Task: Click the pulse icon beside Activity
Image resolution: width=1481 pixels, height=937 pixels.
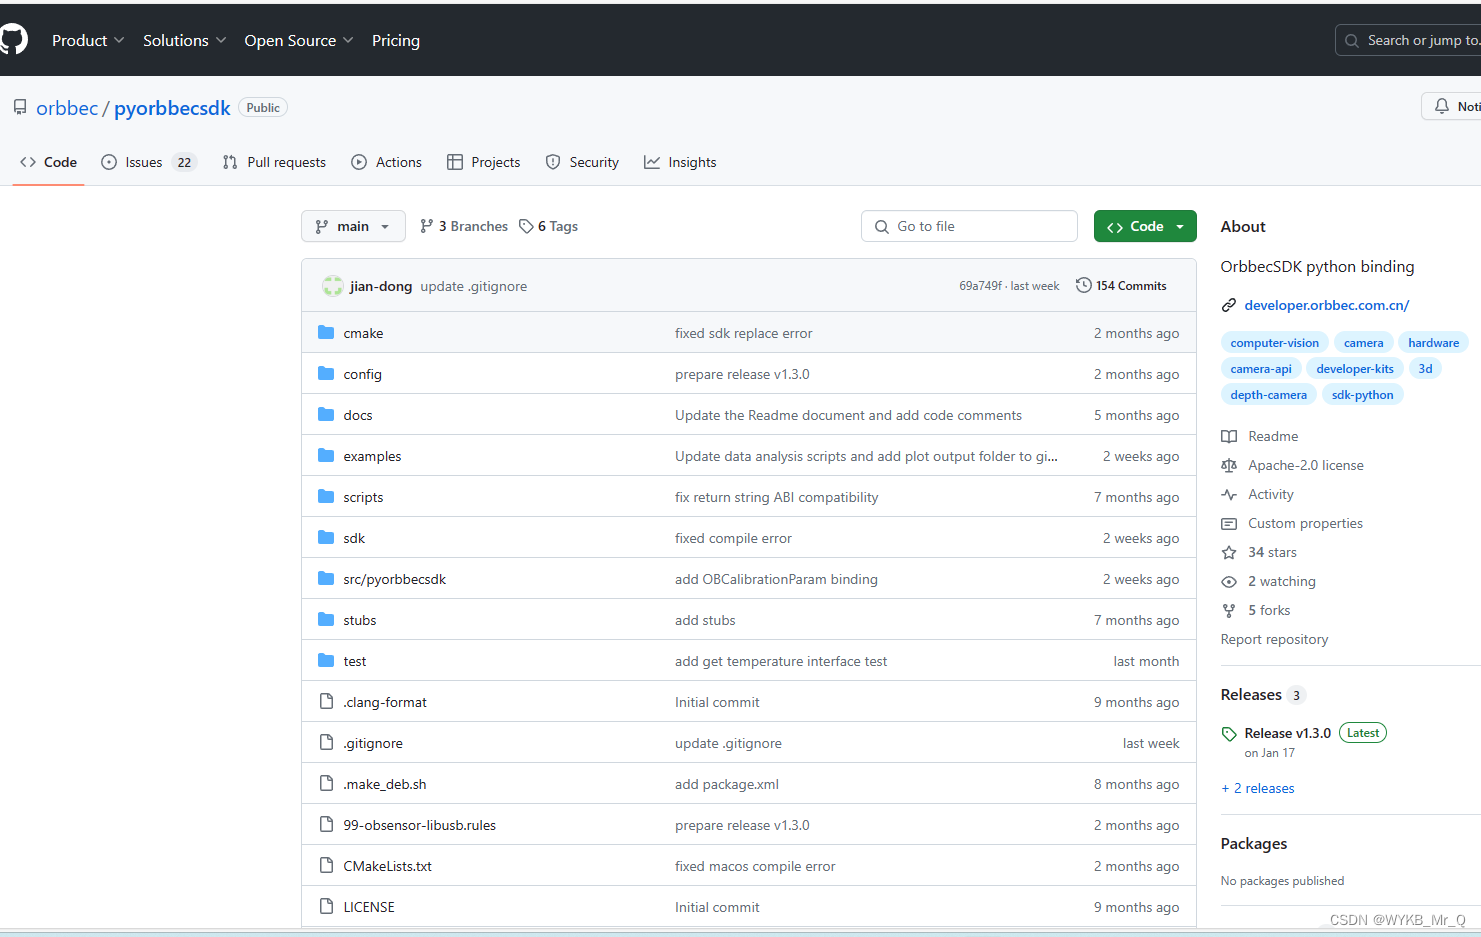Action: (1229, 494)
